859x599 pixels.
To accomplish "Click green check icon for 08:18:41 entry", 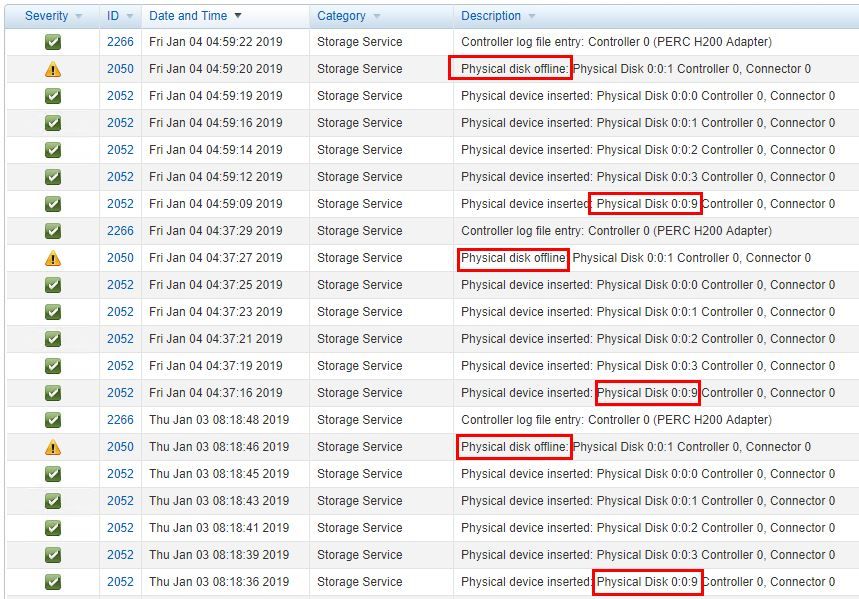I will [x=53, y=528].
